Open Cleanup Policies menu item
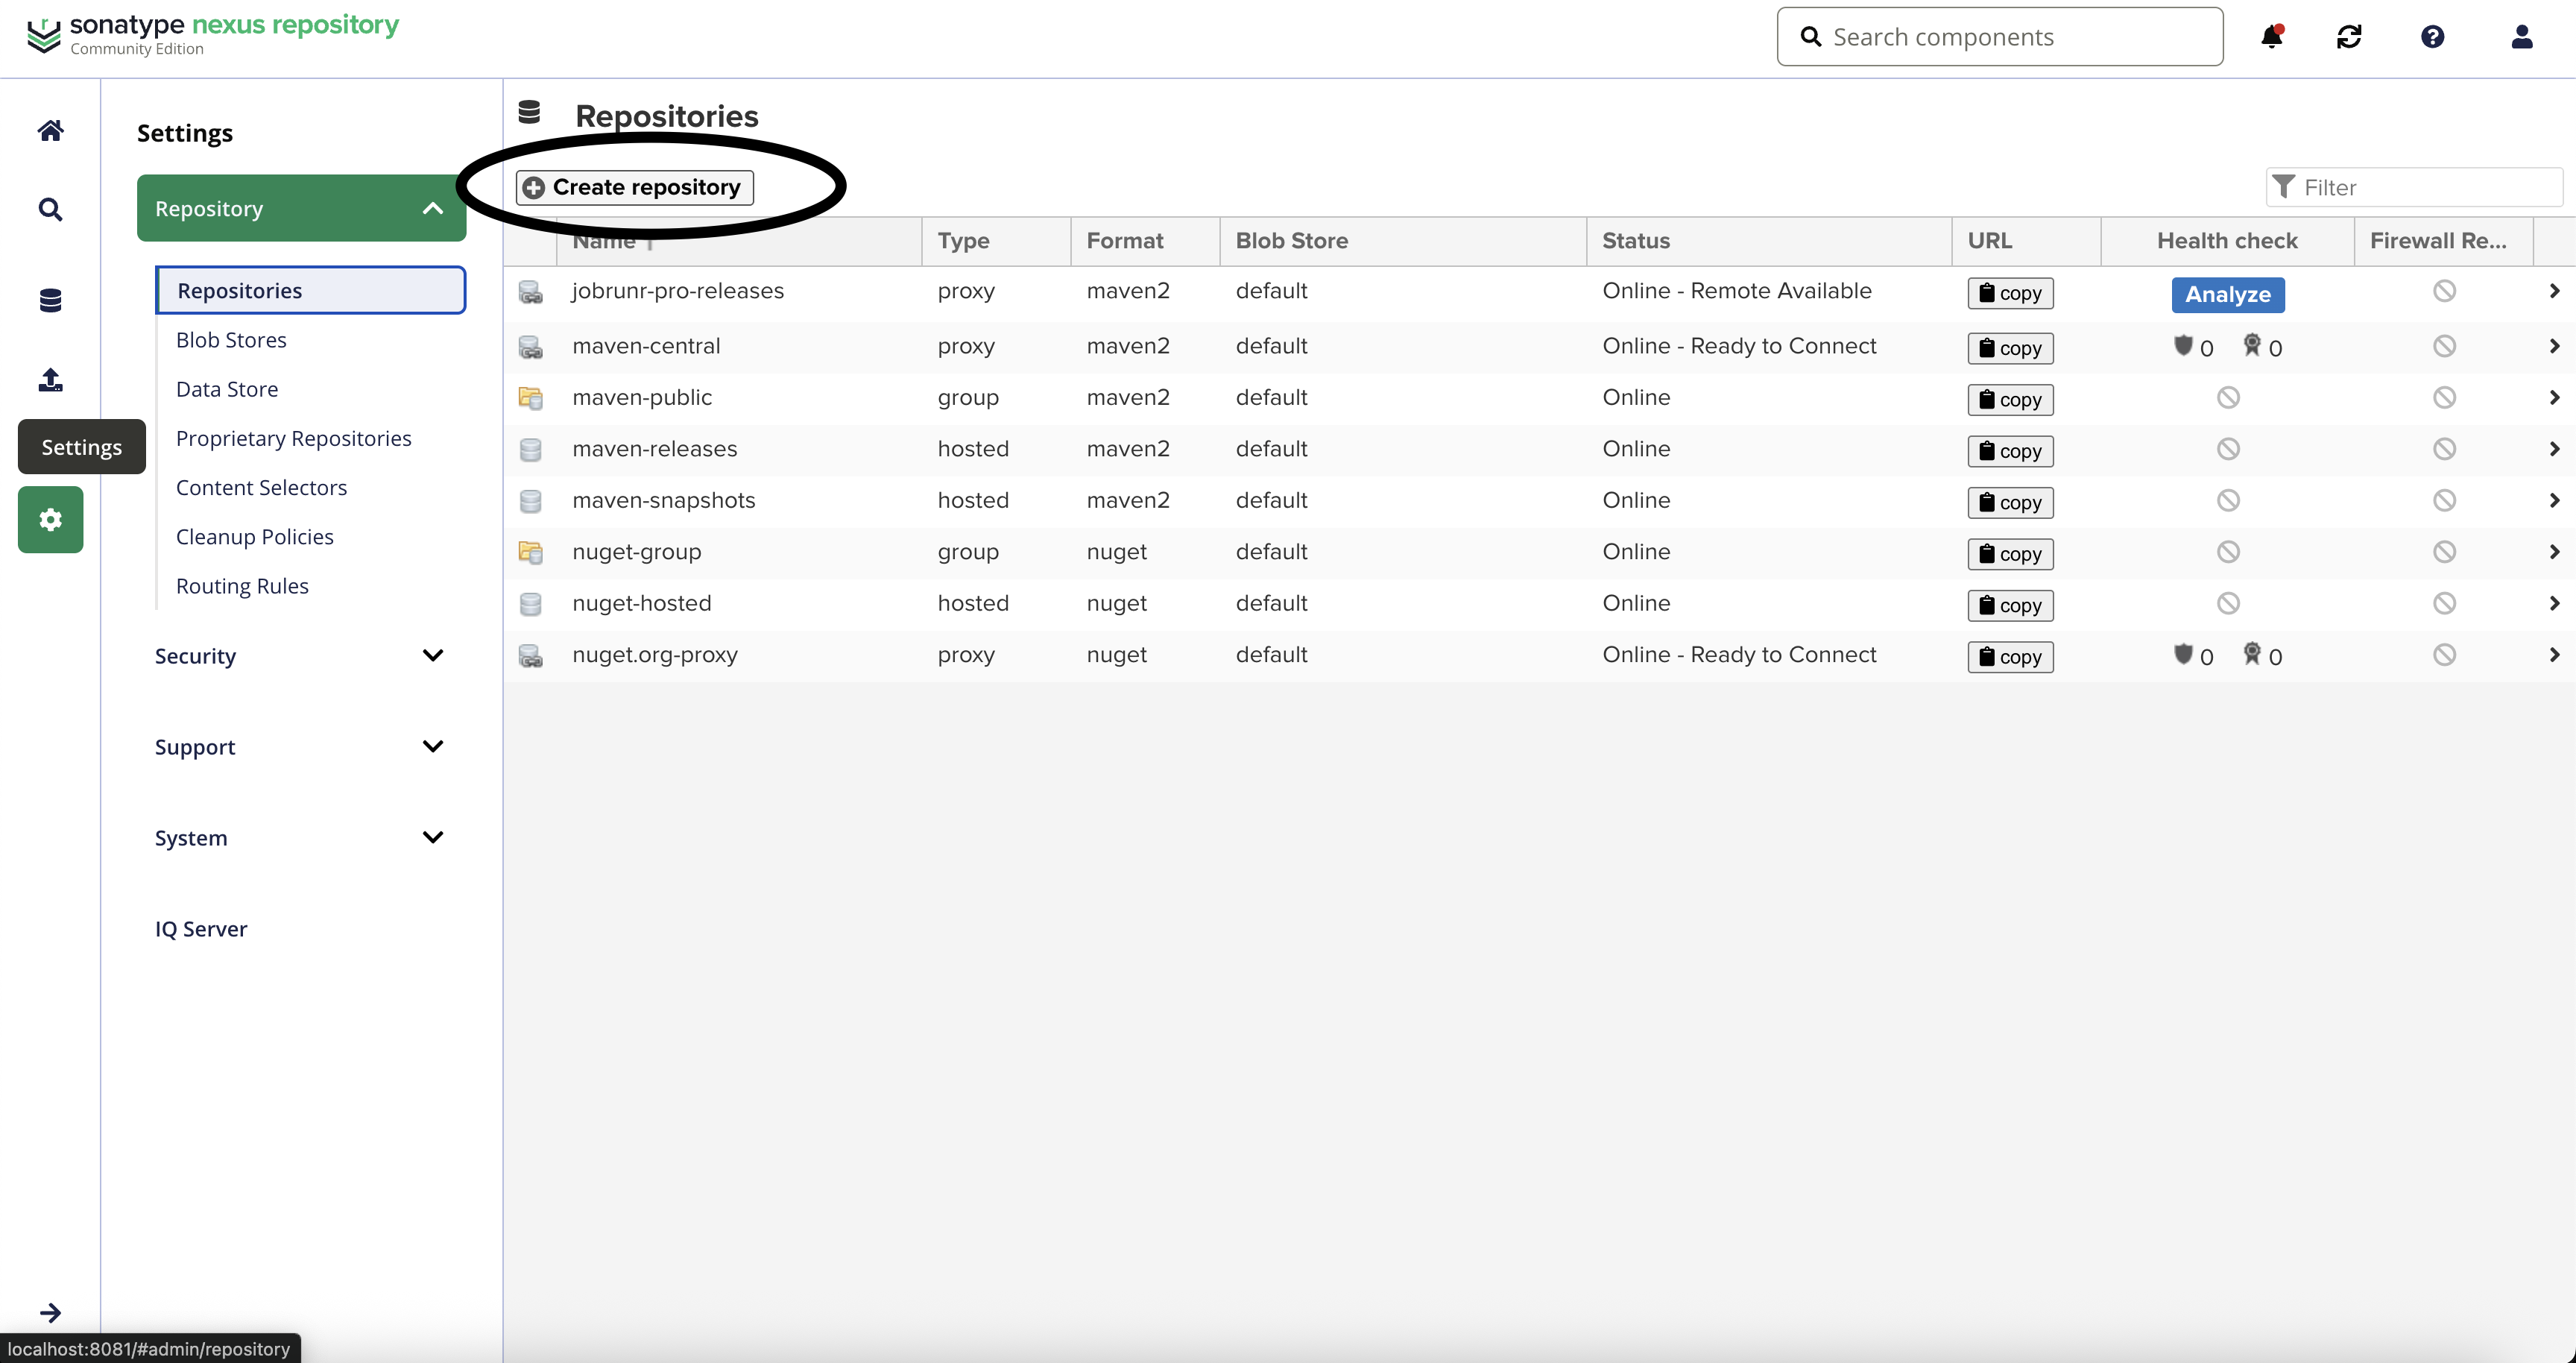 click(254, 537)
